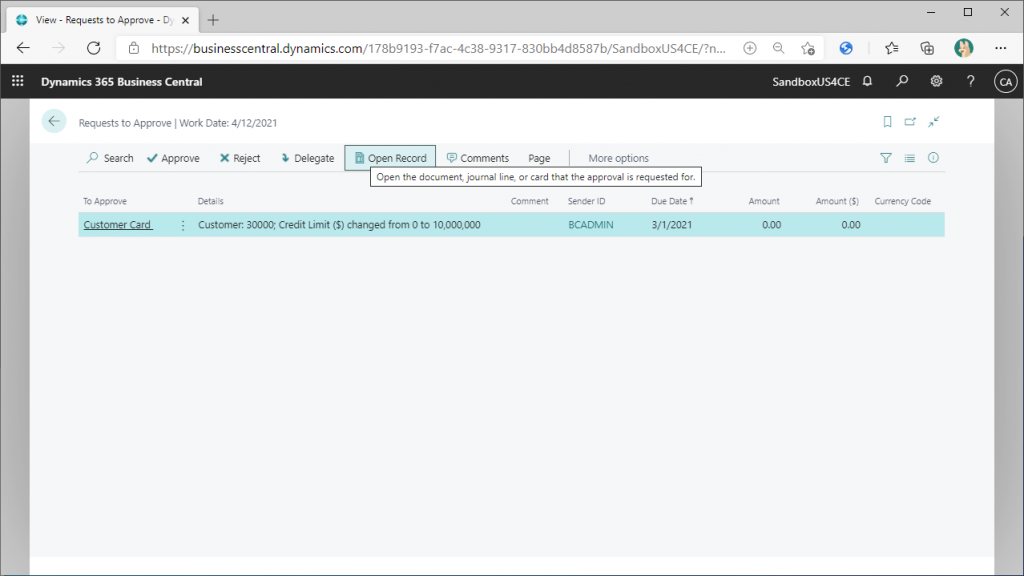Click the browser Back arrow

click(x=24, y=48)
